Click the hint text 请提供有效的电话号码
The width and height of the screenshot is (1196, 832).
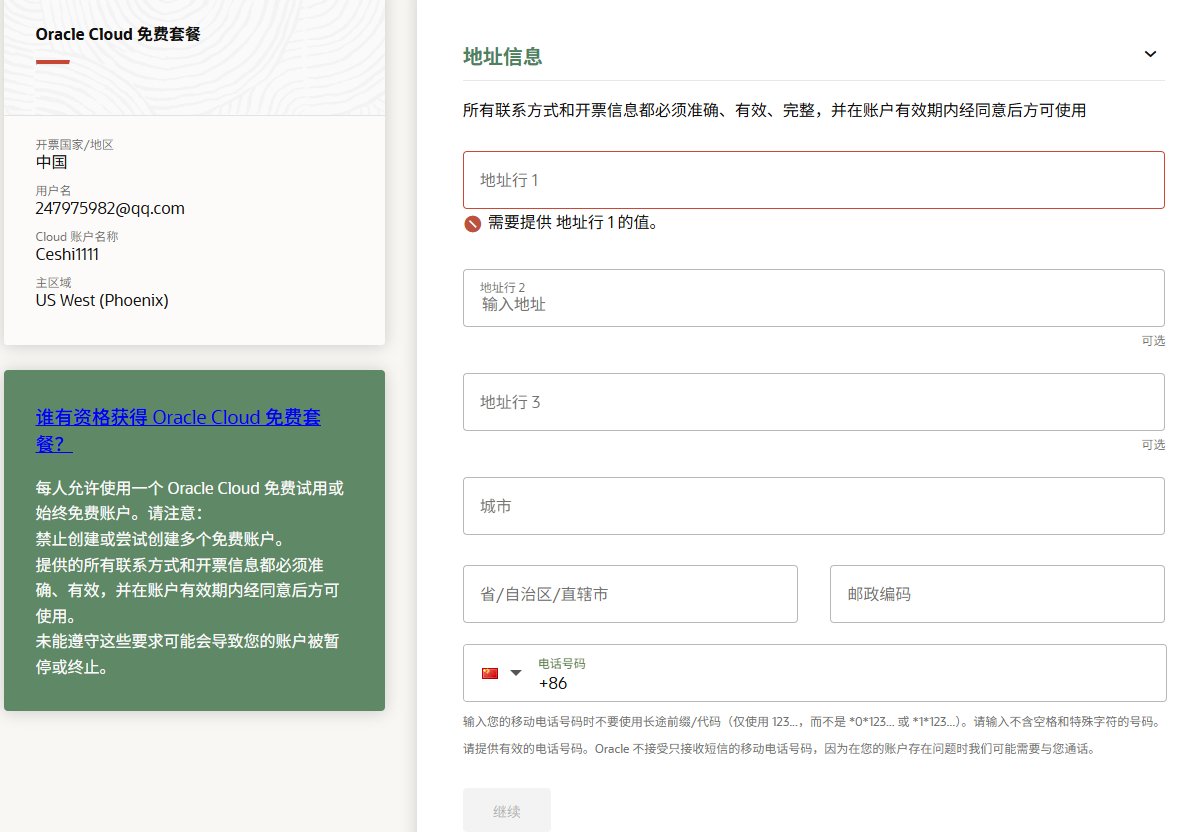pyautogui.click(x=780, y=749)
